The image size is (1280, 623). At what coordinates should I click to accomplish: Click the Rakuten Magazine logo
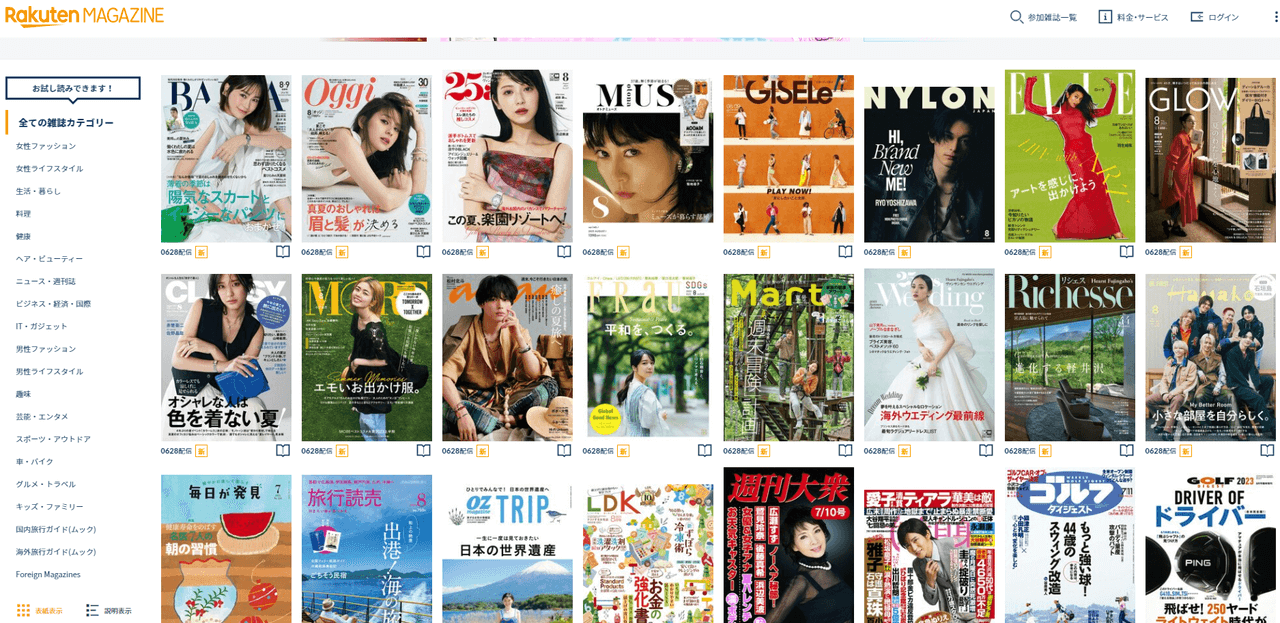(84, 16)
